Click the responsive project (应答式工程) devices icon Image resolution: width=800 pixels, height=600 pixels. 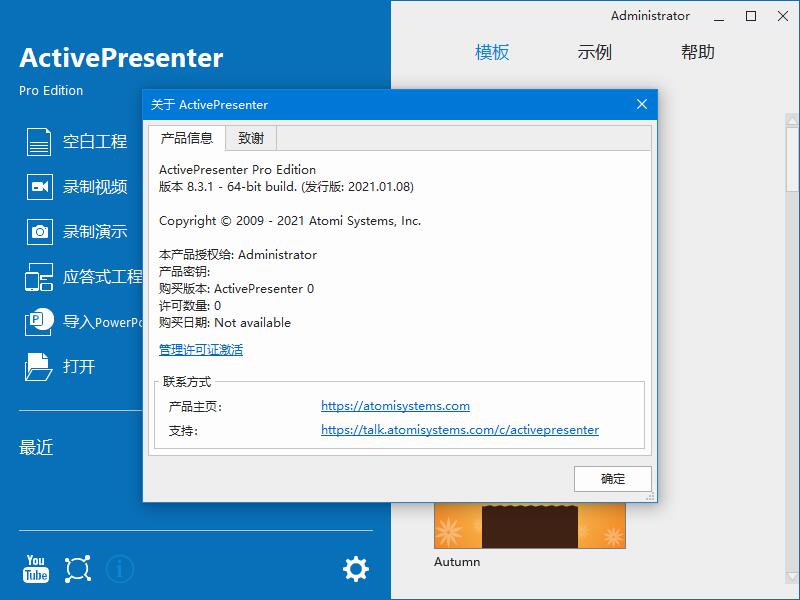coord(39,277)
